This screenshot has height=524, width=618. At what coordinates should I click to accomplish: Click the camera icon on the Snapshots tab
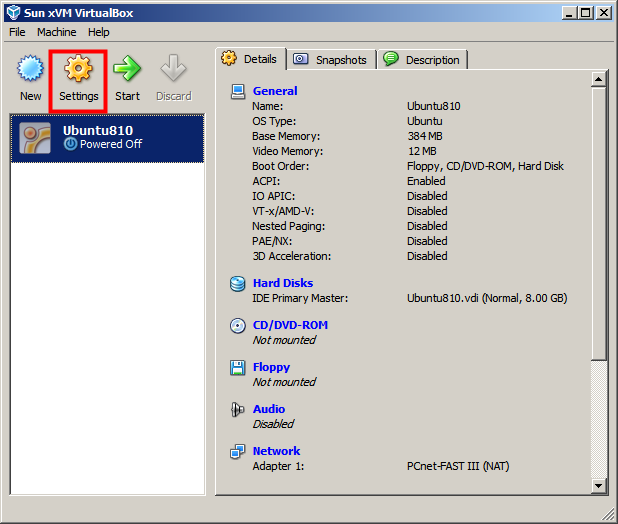click(300, 59)
